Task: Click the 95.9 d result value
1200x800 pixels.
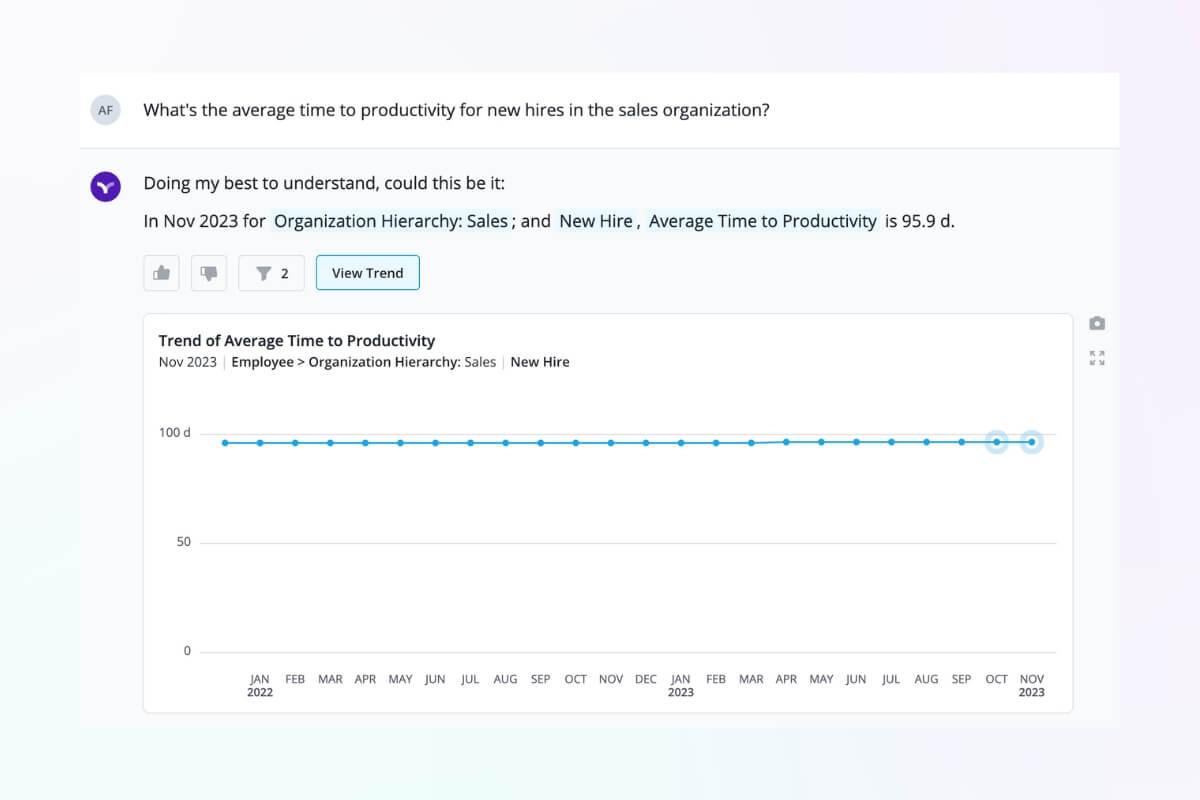Action: [x=928, y=221]
